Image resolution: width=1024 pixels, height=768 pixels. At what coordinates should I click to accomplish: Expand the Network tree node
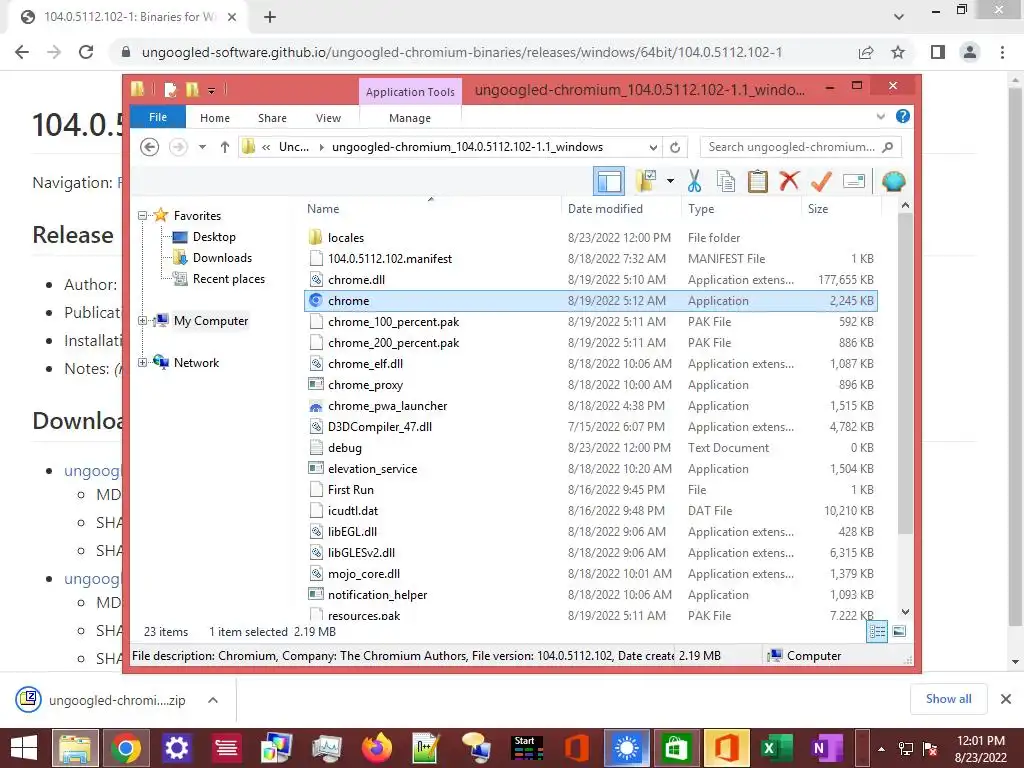(x=142, y=362)
